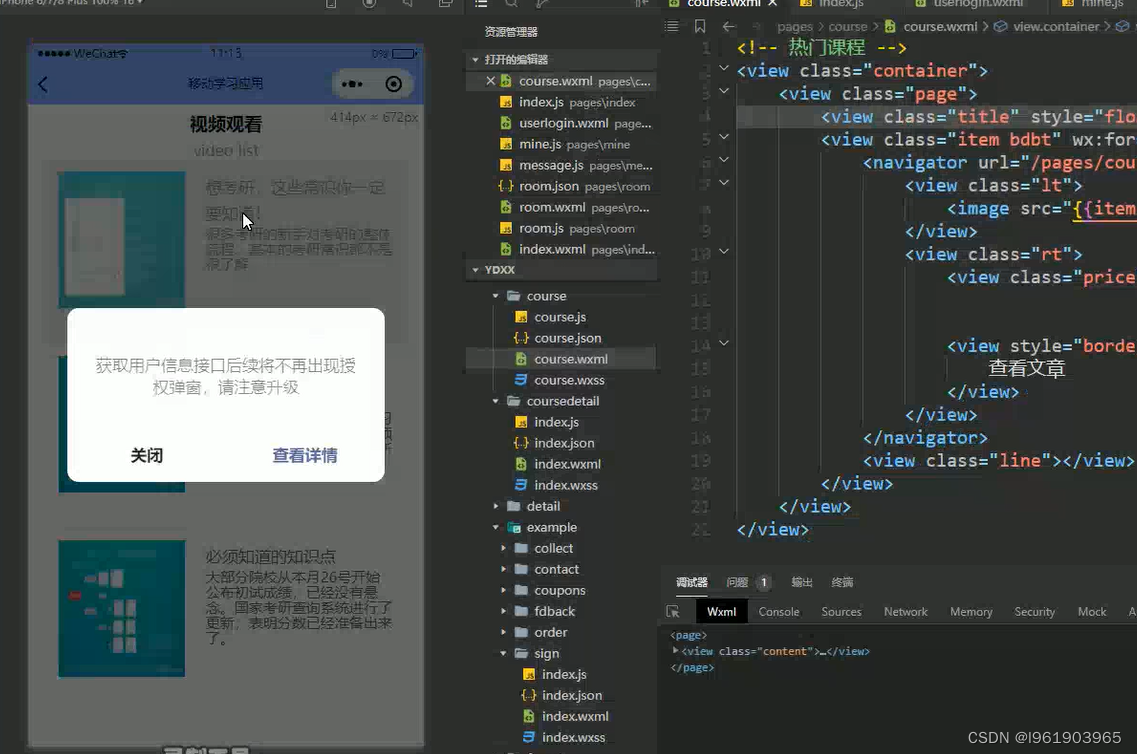
Task: Collapse the 打开的编辑器 section
Action: coord(476,59)
